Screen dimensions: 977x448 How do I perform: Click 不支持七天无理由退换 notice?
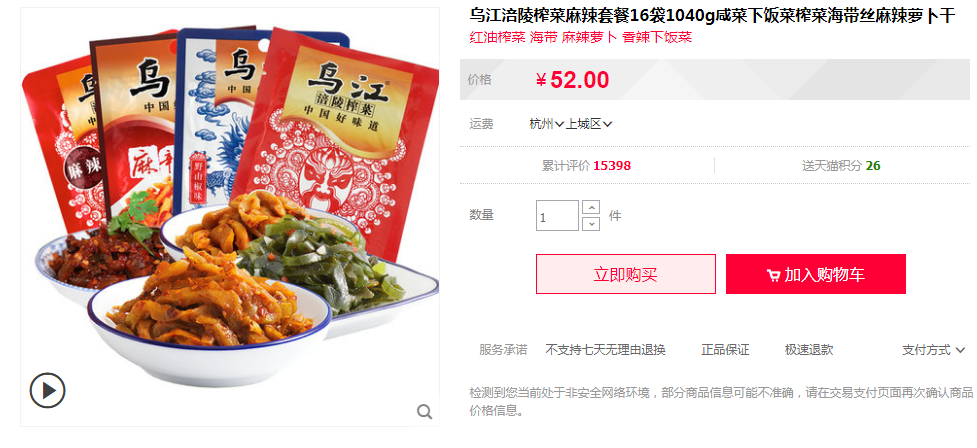606,350
